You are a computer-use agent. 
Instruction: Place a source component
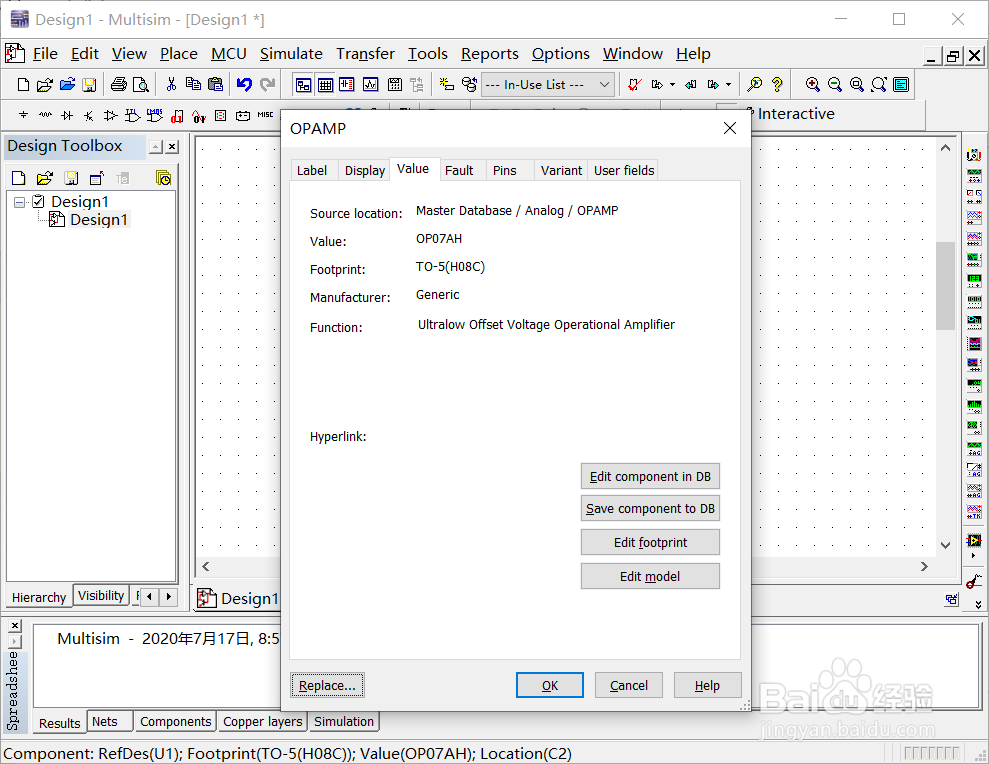[x=23, y=115]
